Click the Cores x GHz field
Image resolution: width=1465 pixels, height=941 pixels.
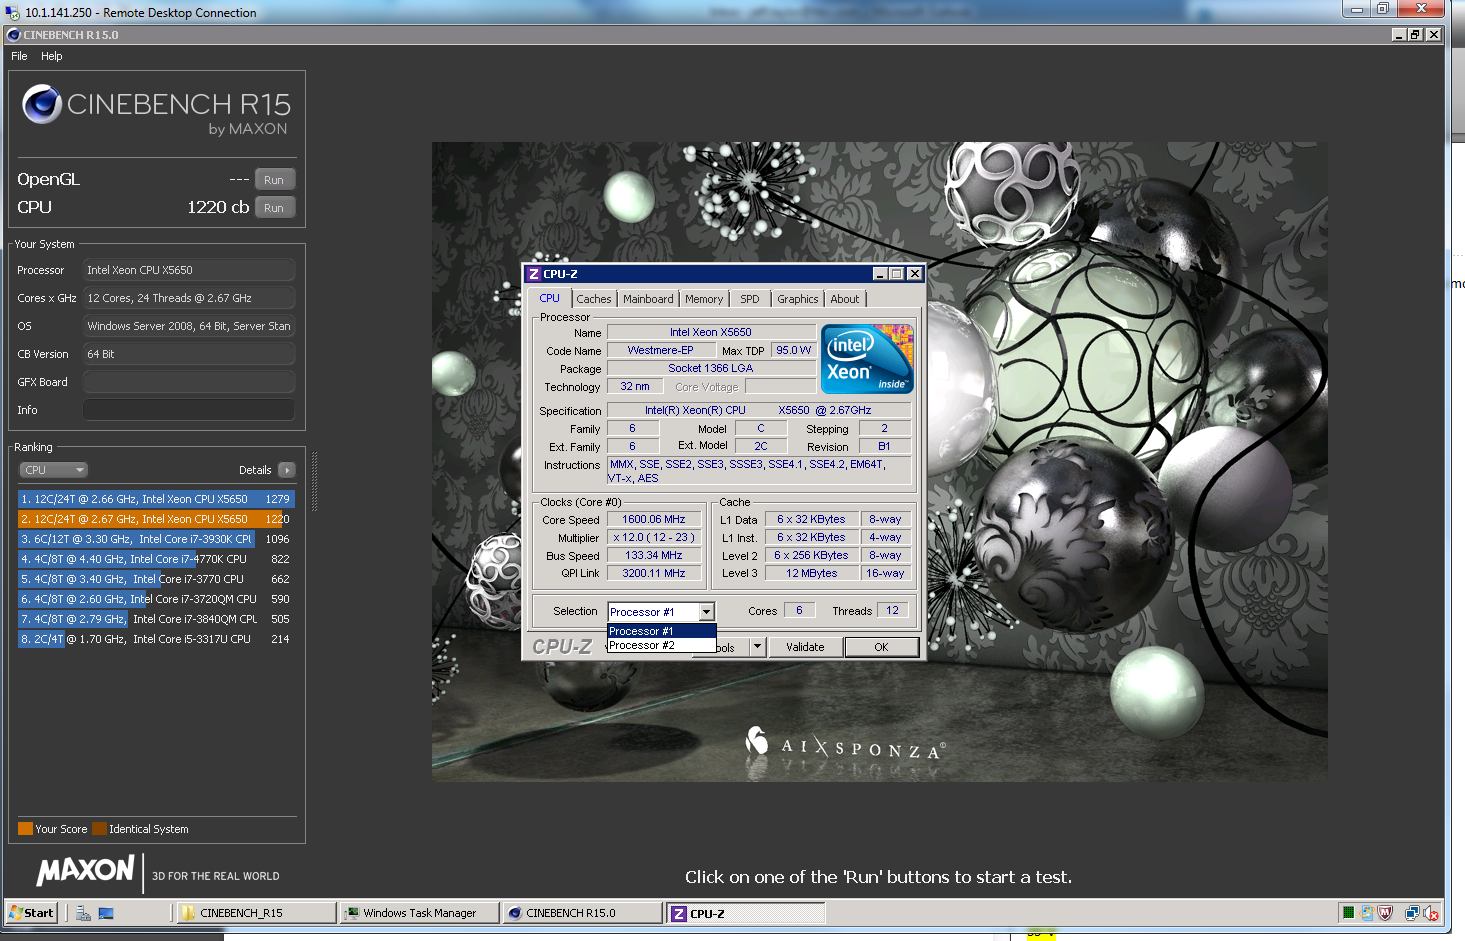pos(189,298)
